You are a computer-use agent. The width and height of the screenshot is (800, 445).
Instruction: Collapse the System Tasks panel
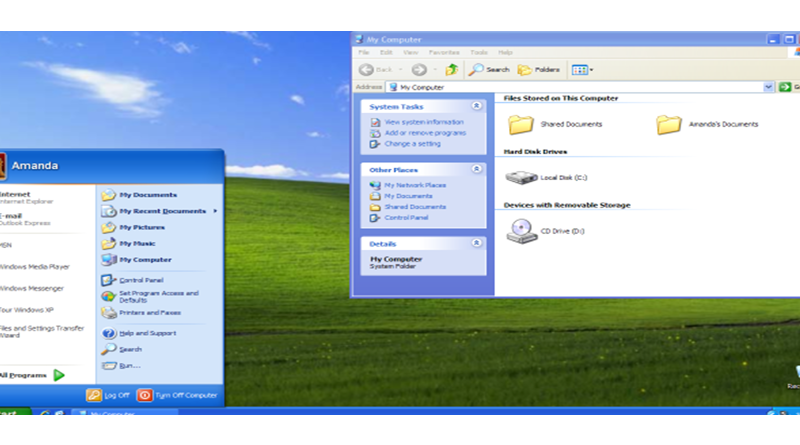tap(476, 106)
